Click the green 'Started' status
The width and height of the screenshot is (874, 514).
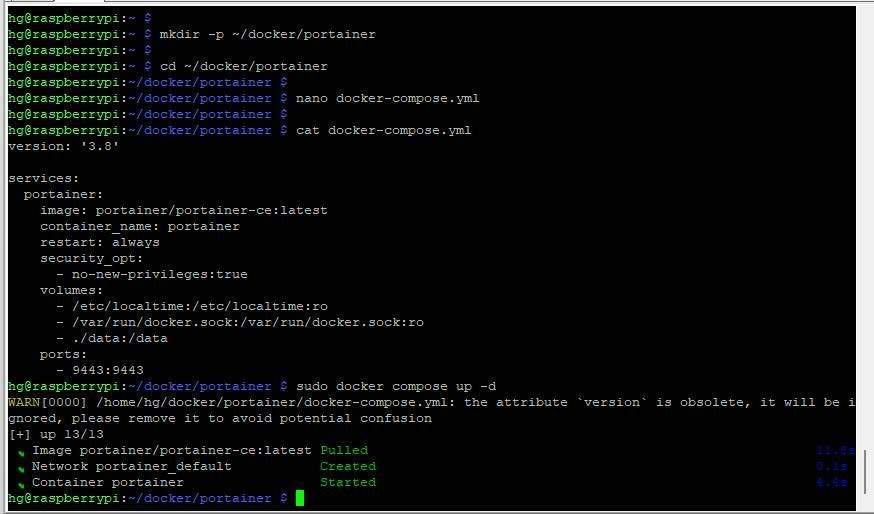(x=348, y=482)
